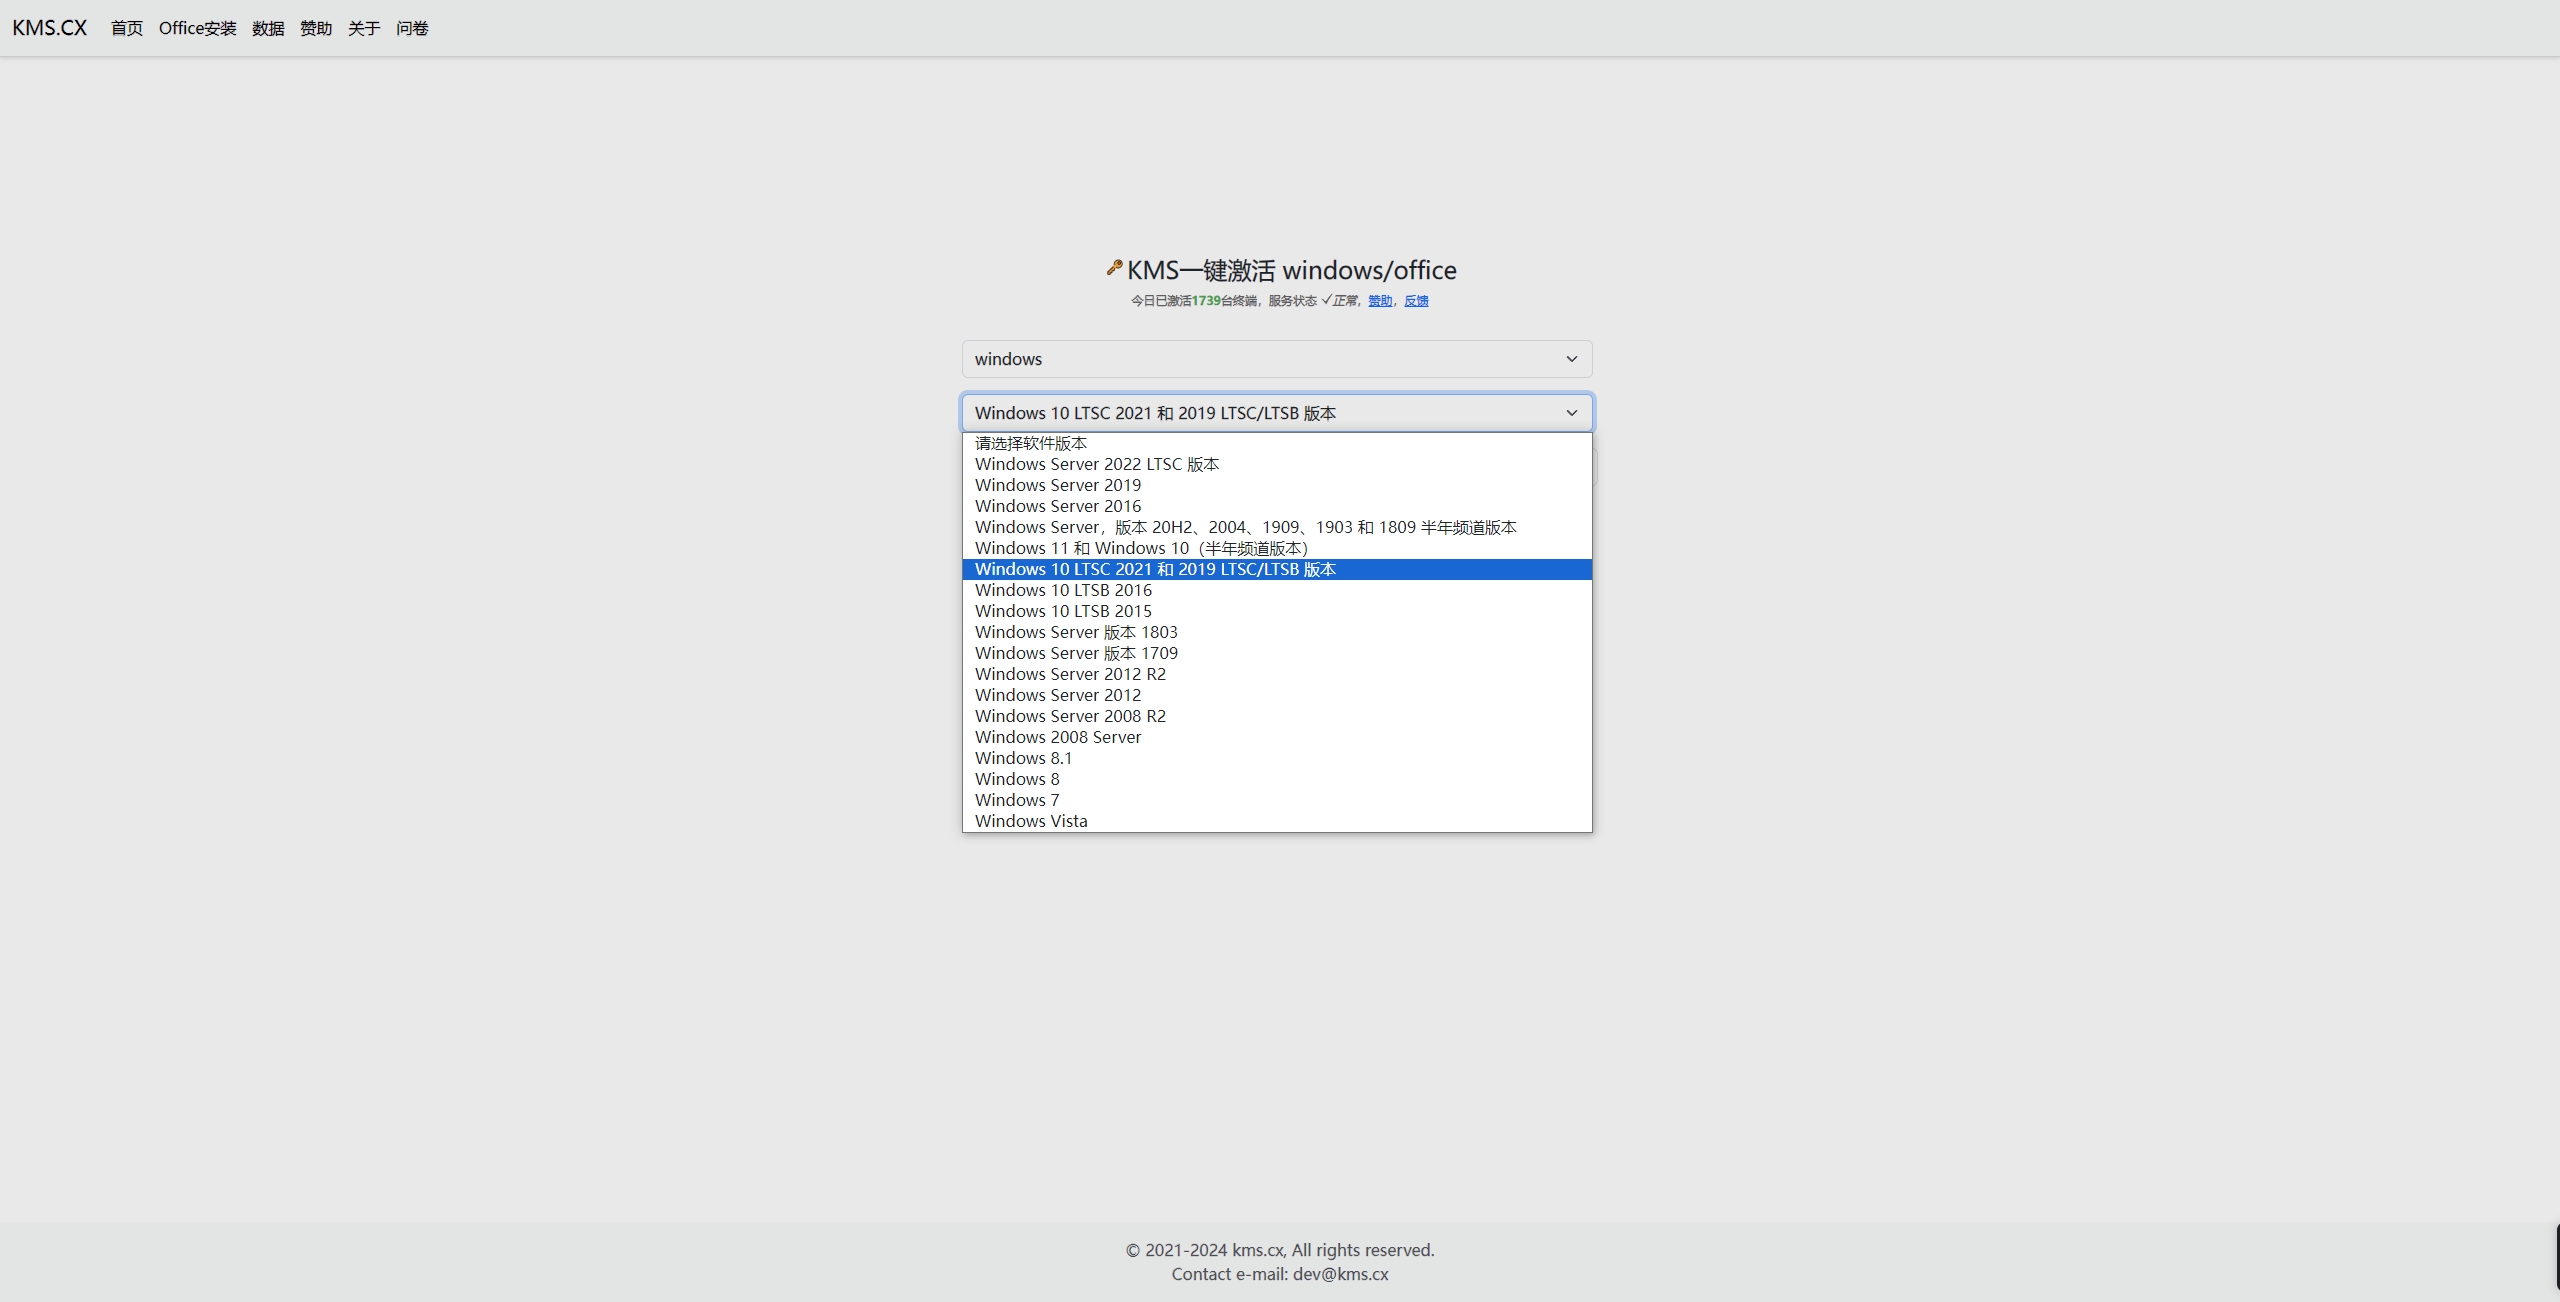Screen dimensions: 2560x1302
Task: Select Windows Server 2022 LTSC 版本 option
Action: point(1097,464)
